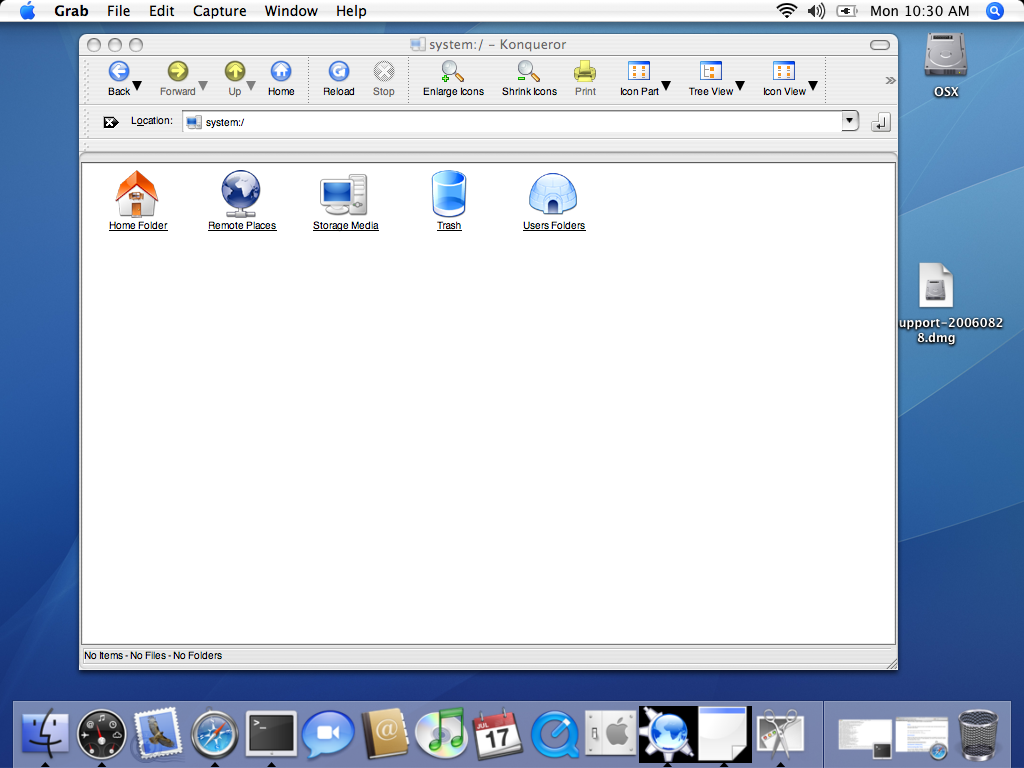This screenshot has height=768, width=1024.
Task: Open Spotlight search in menu bar
Action: point(994,11)
